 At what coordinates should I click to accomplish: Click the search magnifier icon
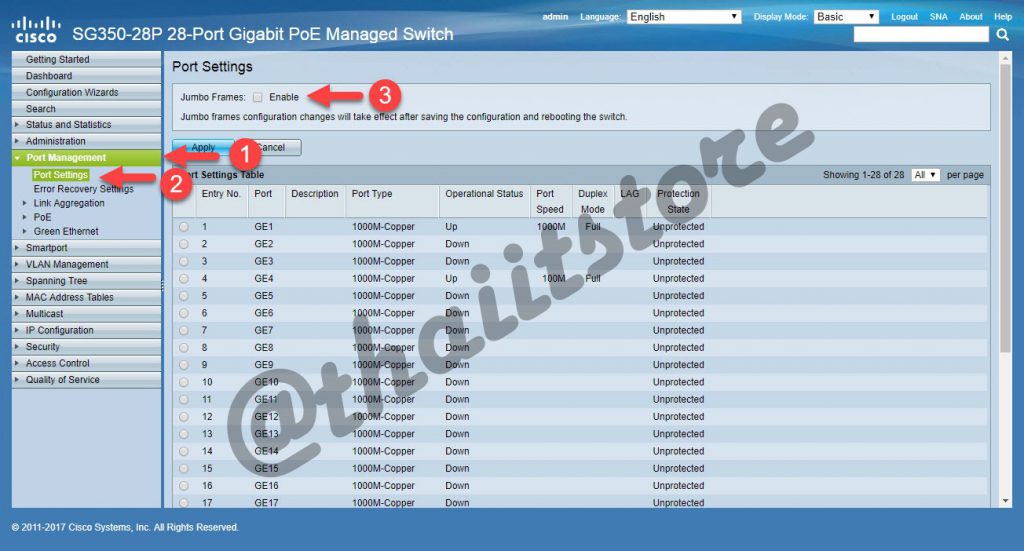tap(1002, 35)
